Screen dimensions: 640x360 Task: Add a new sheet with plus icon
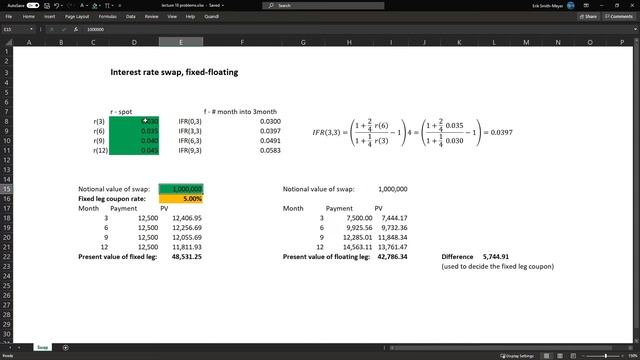pyautogui.click(x=65, y=348)
